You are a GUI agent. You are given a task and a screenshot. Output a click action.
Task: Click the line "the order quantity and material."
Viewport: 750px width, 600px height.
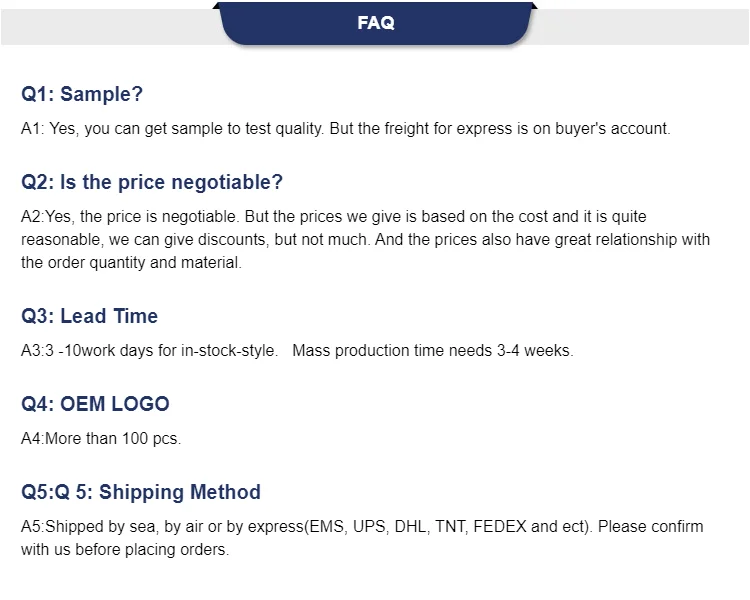click(x=131, y=262)
